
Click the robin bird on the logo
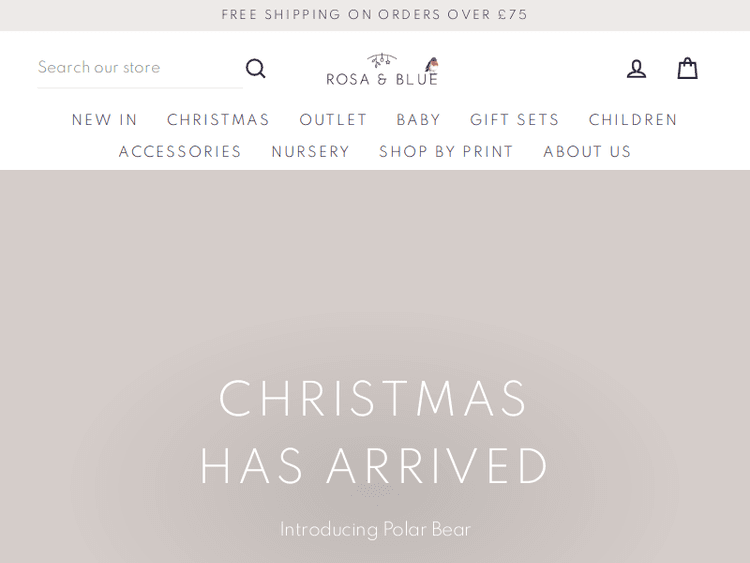click(x=432, y=64)
